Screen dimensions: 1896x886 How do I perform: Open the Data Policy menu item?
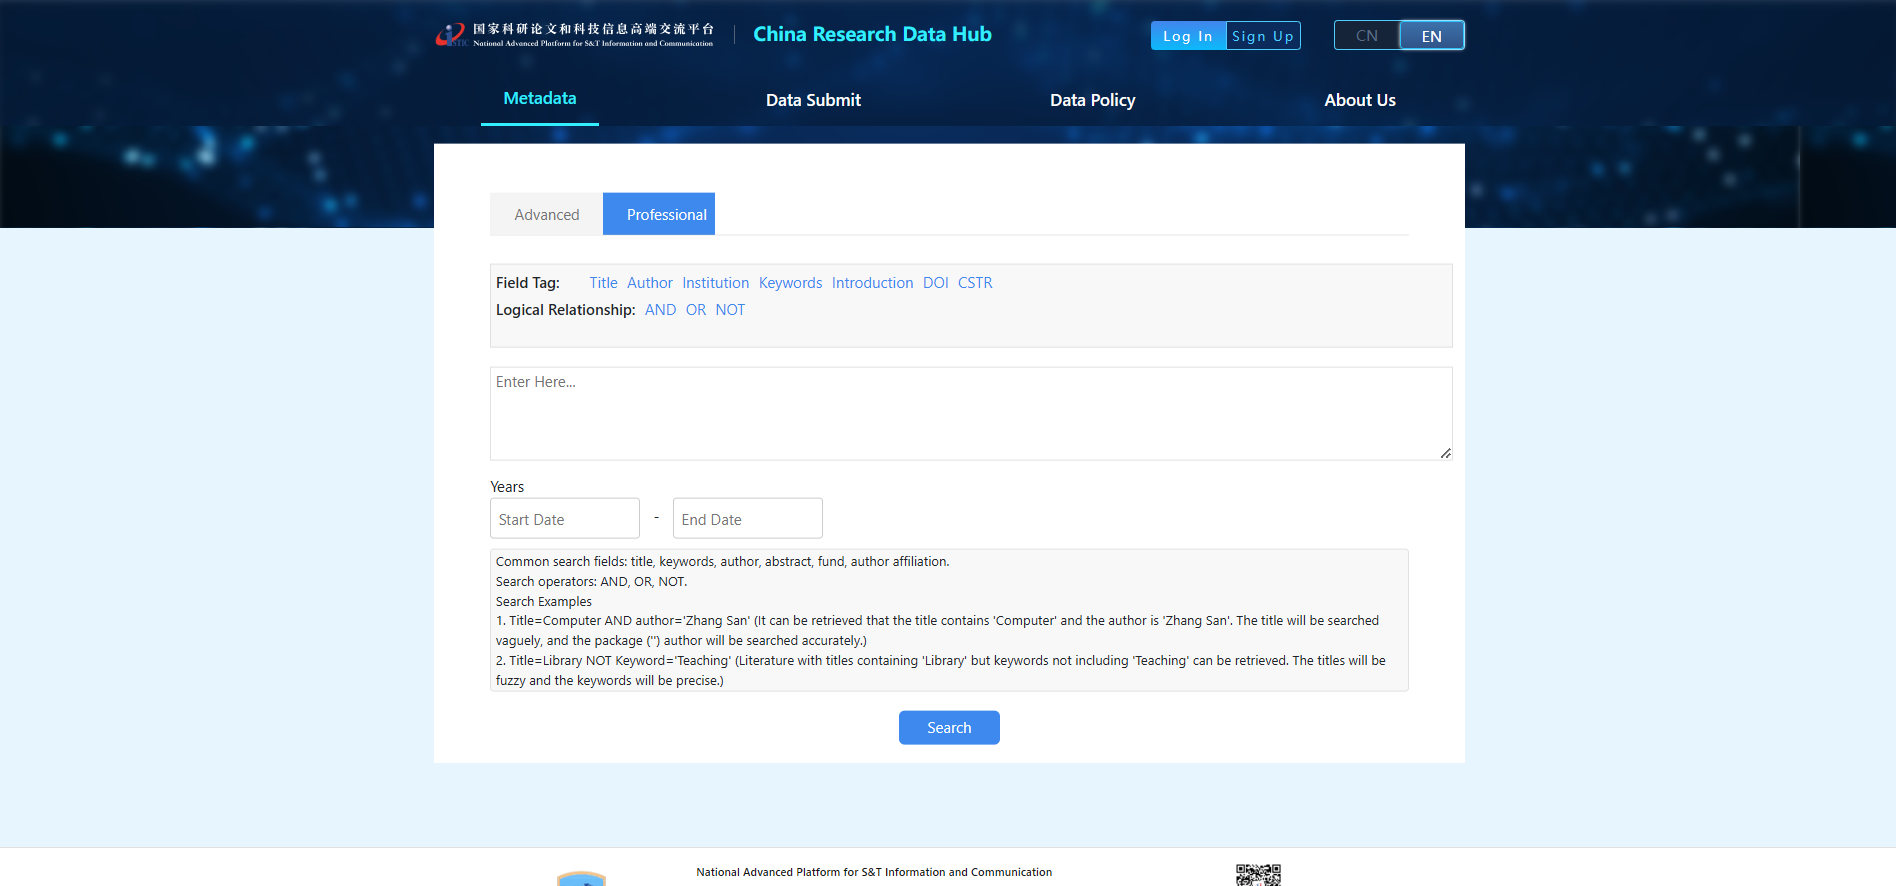(1092, 100)
